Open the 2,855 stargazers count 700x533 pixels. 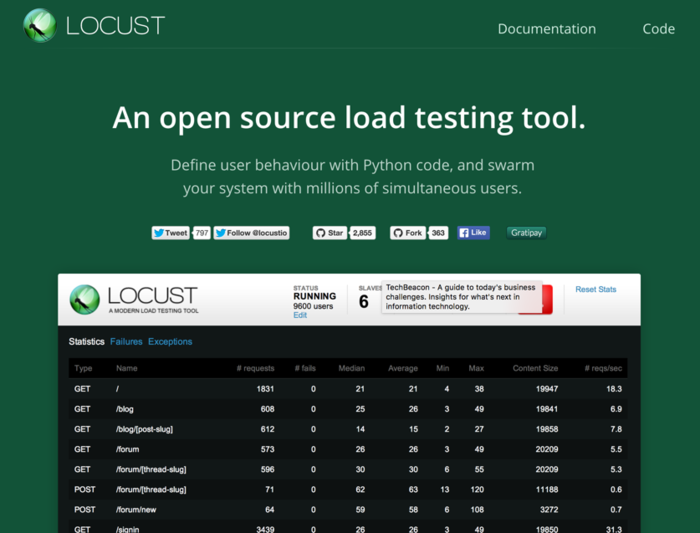coord(362,233)
